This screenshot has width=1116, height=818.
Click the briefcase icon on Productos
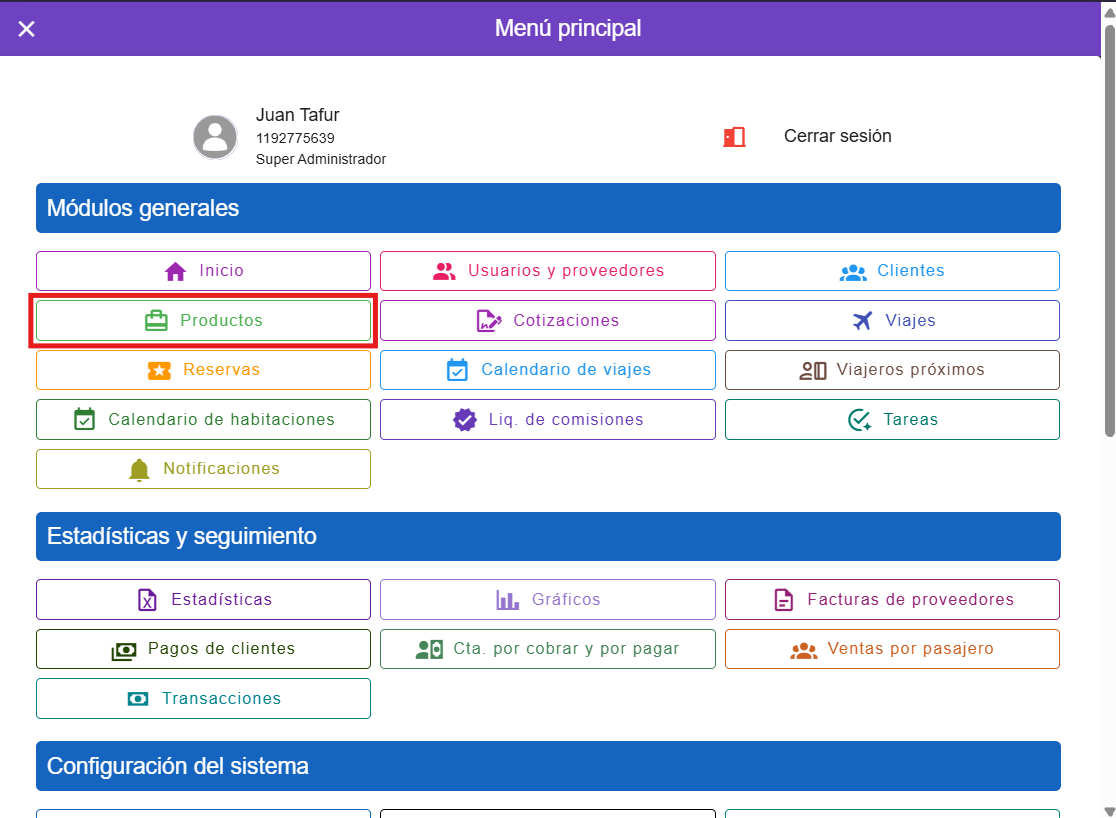(156, 321)
